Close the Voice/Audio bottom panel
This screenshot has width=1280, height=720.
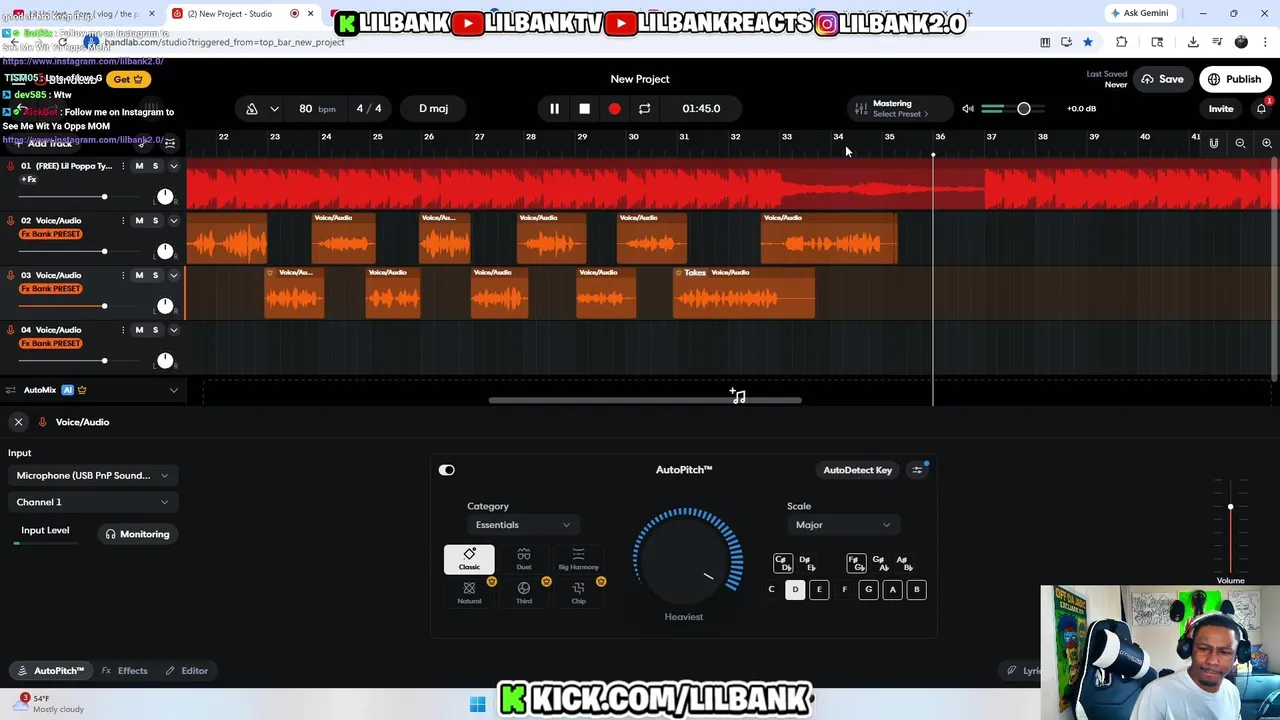pos(18,422)
